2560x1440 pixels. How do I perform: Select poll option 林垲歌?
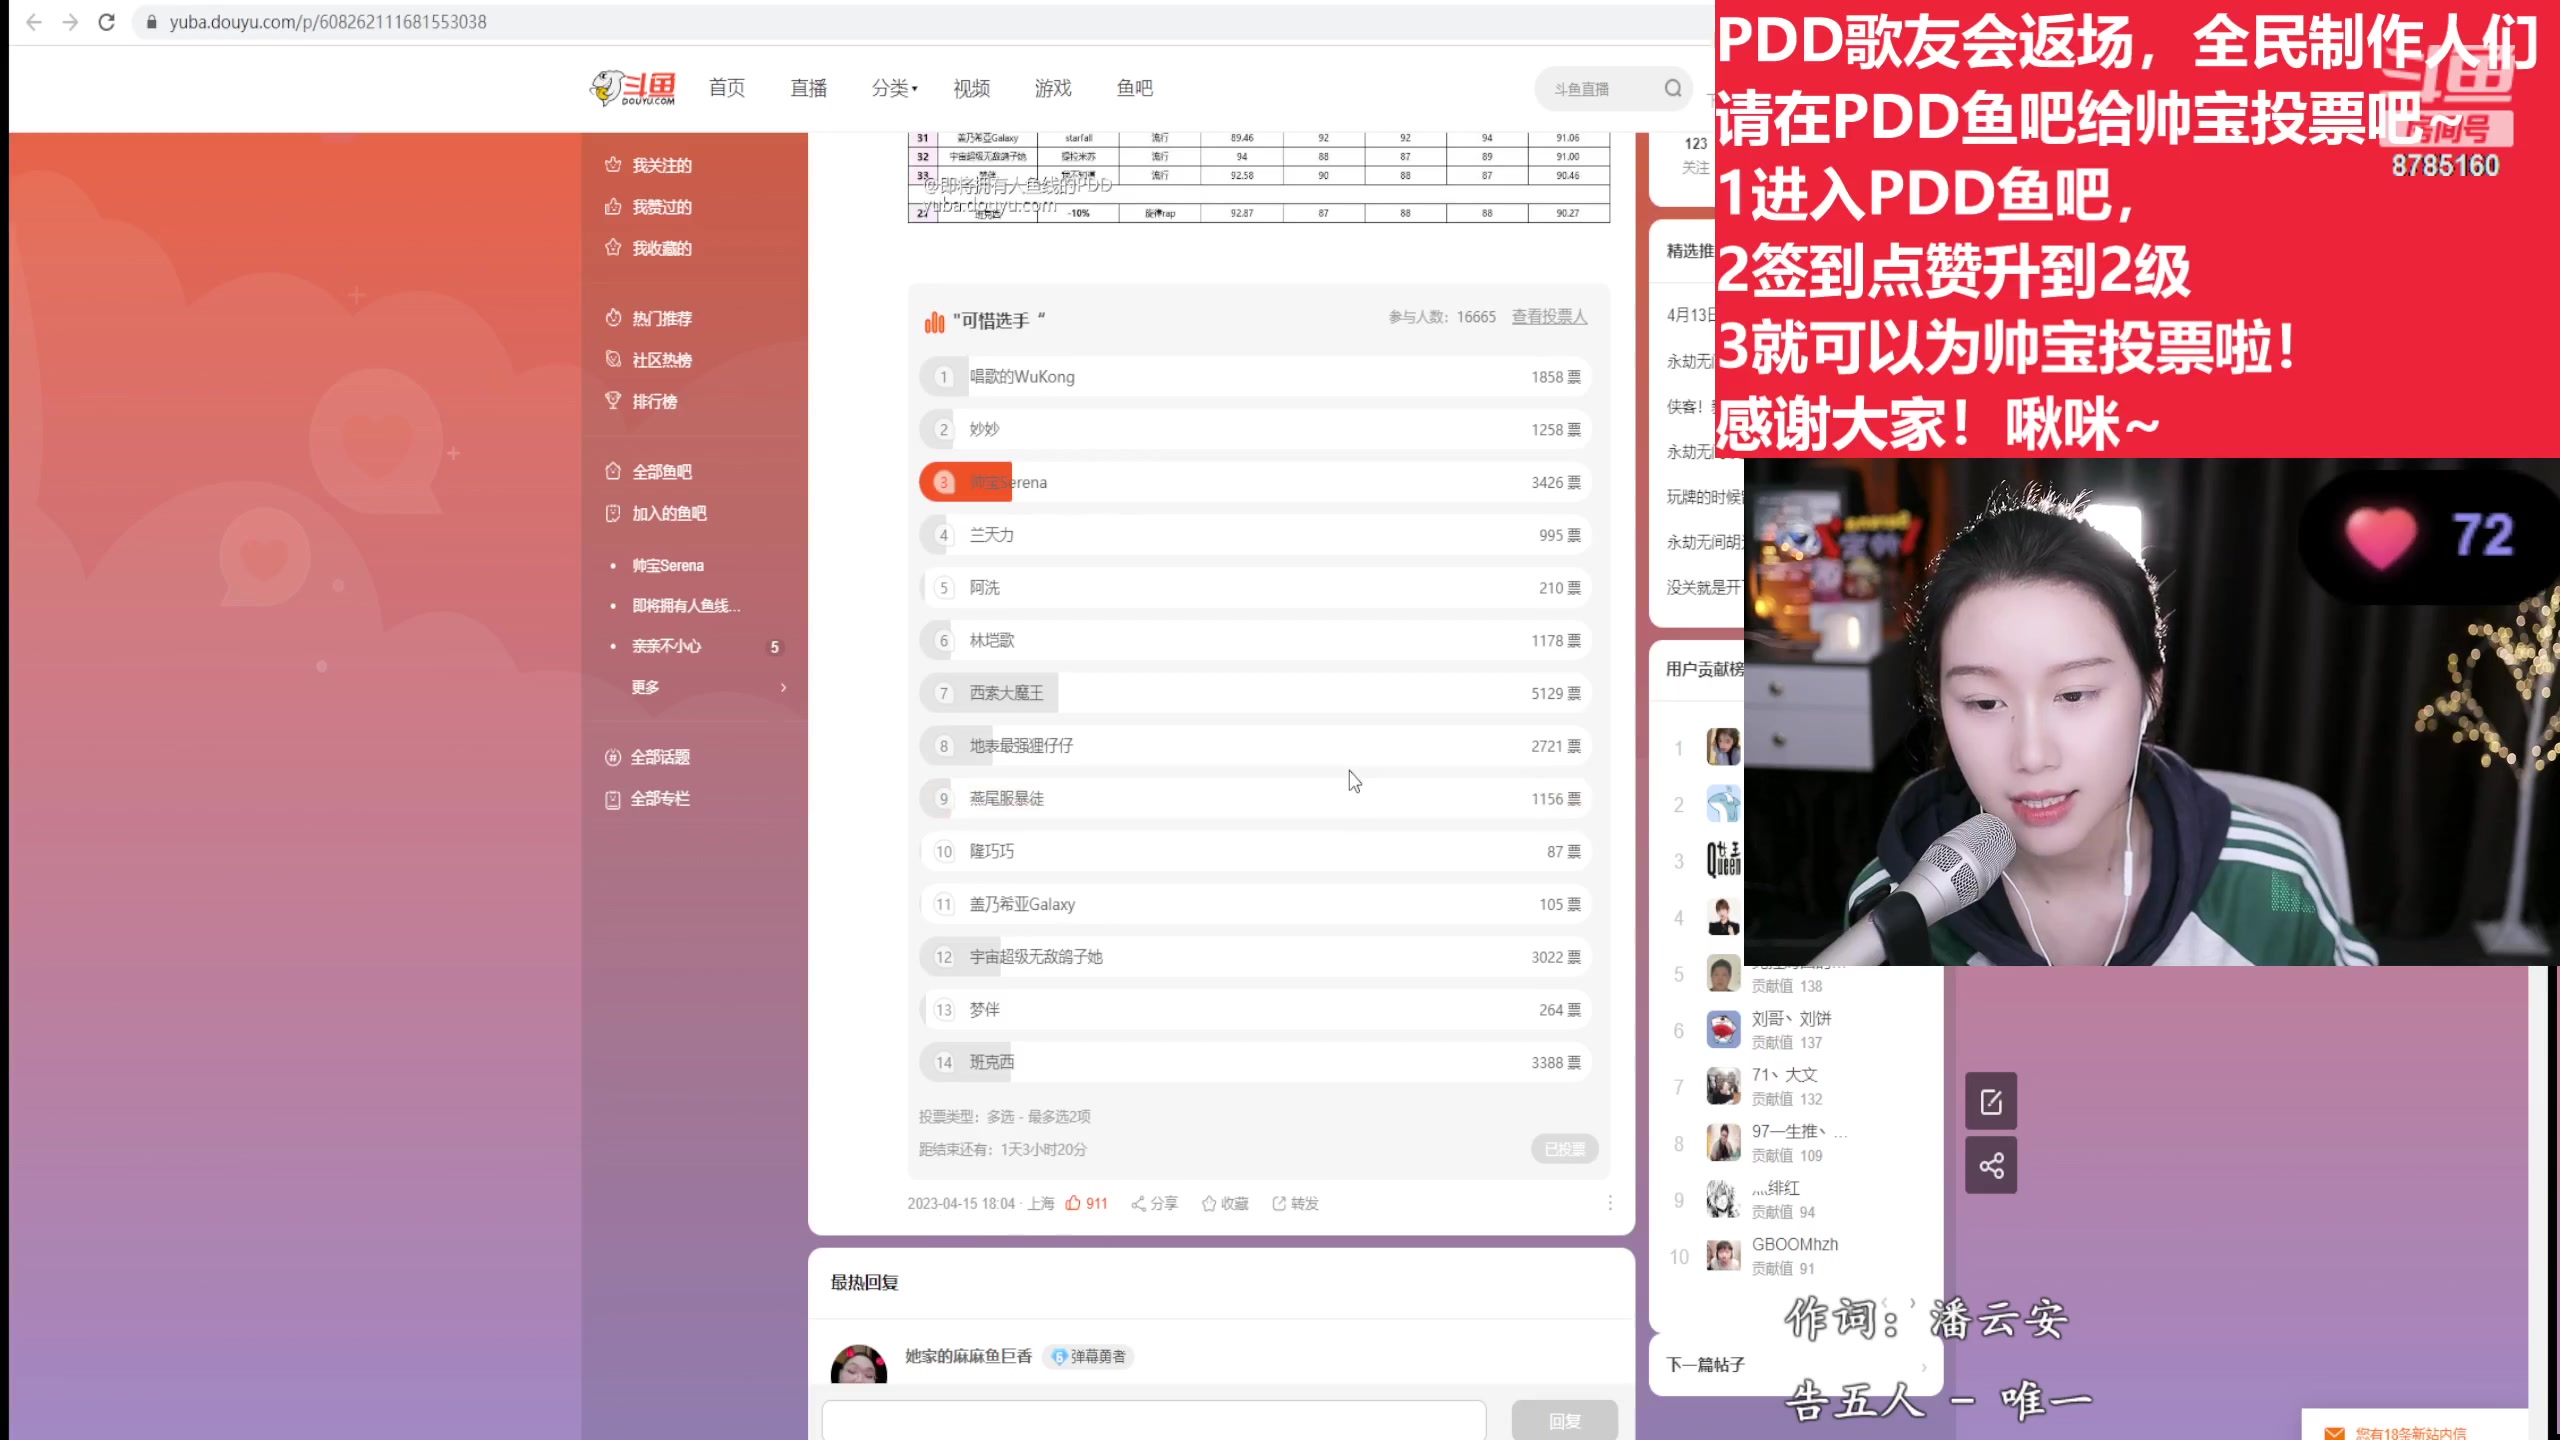click(1254, 640)
